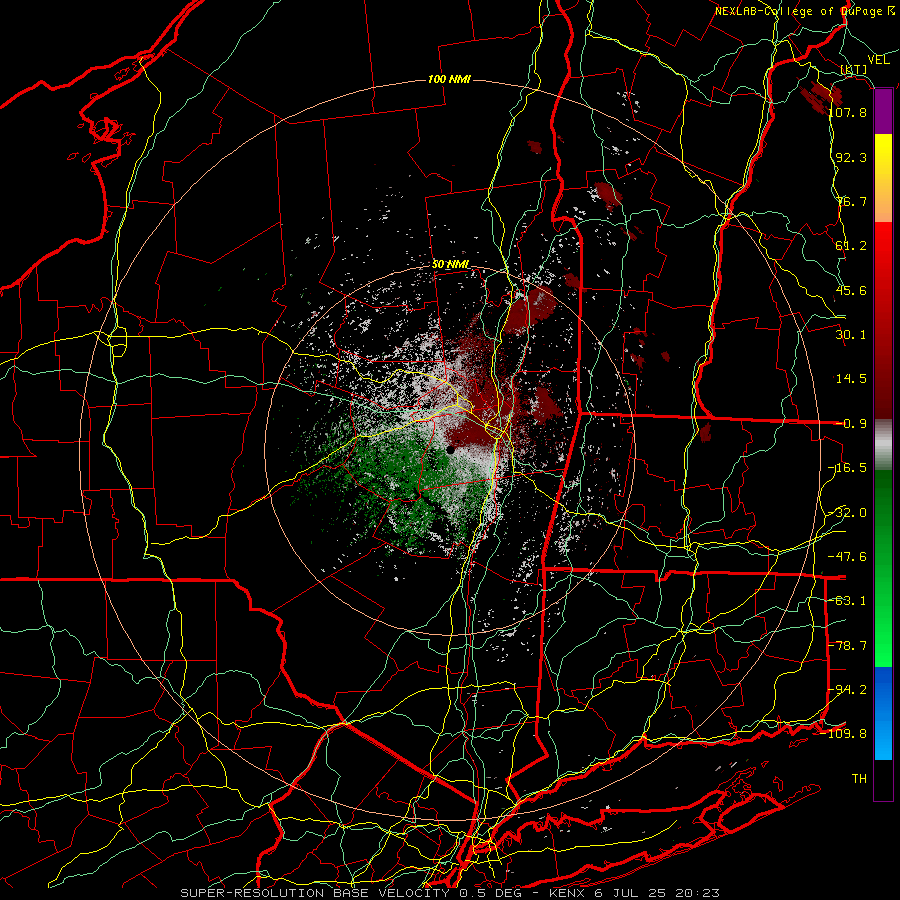Click the gray near-zero segment of the color bar
The image size is (900, 900).
(883, 445)
